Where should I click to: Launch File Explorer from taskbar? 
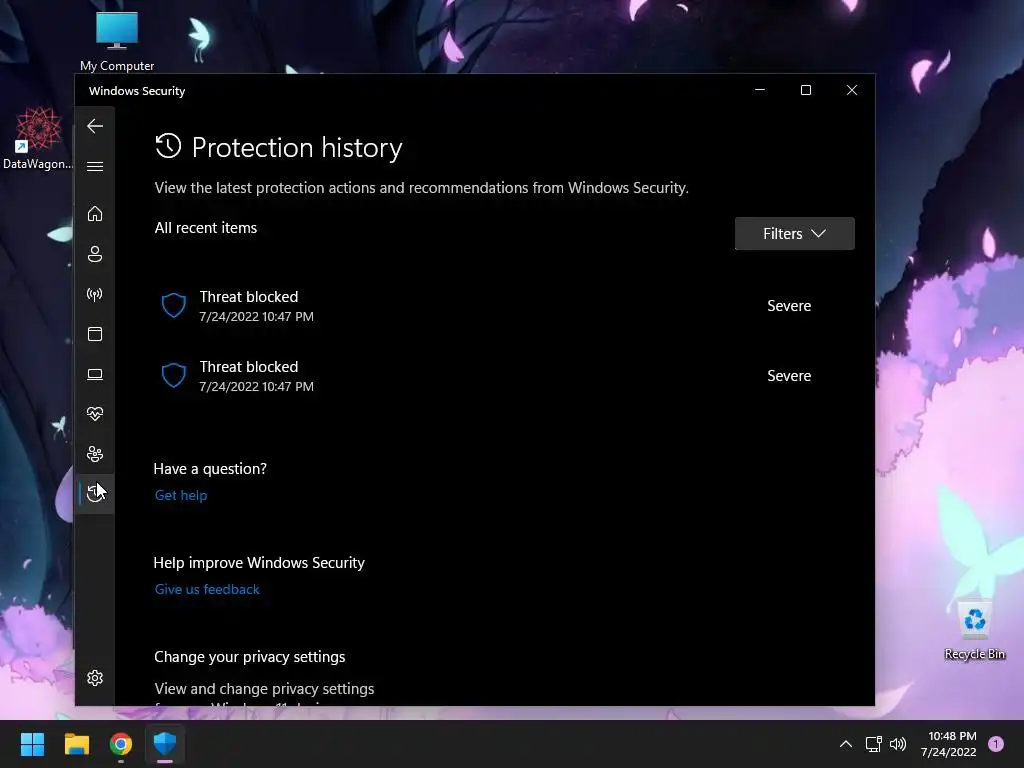76,744
